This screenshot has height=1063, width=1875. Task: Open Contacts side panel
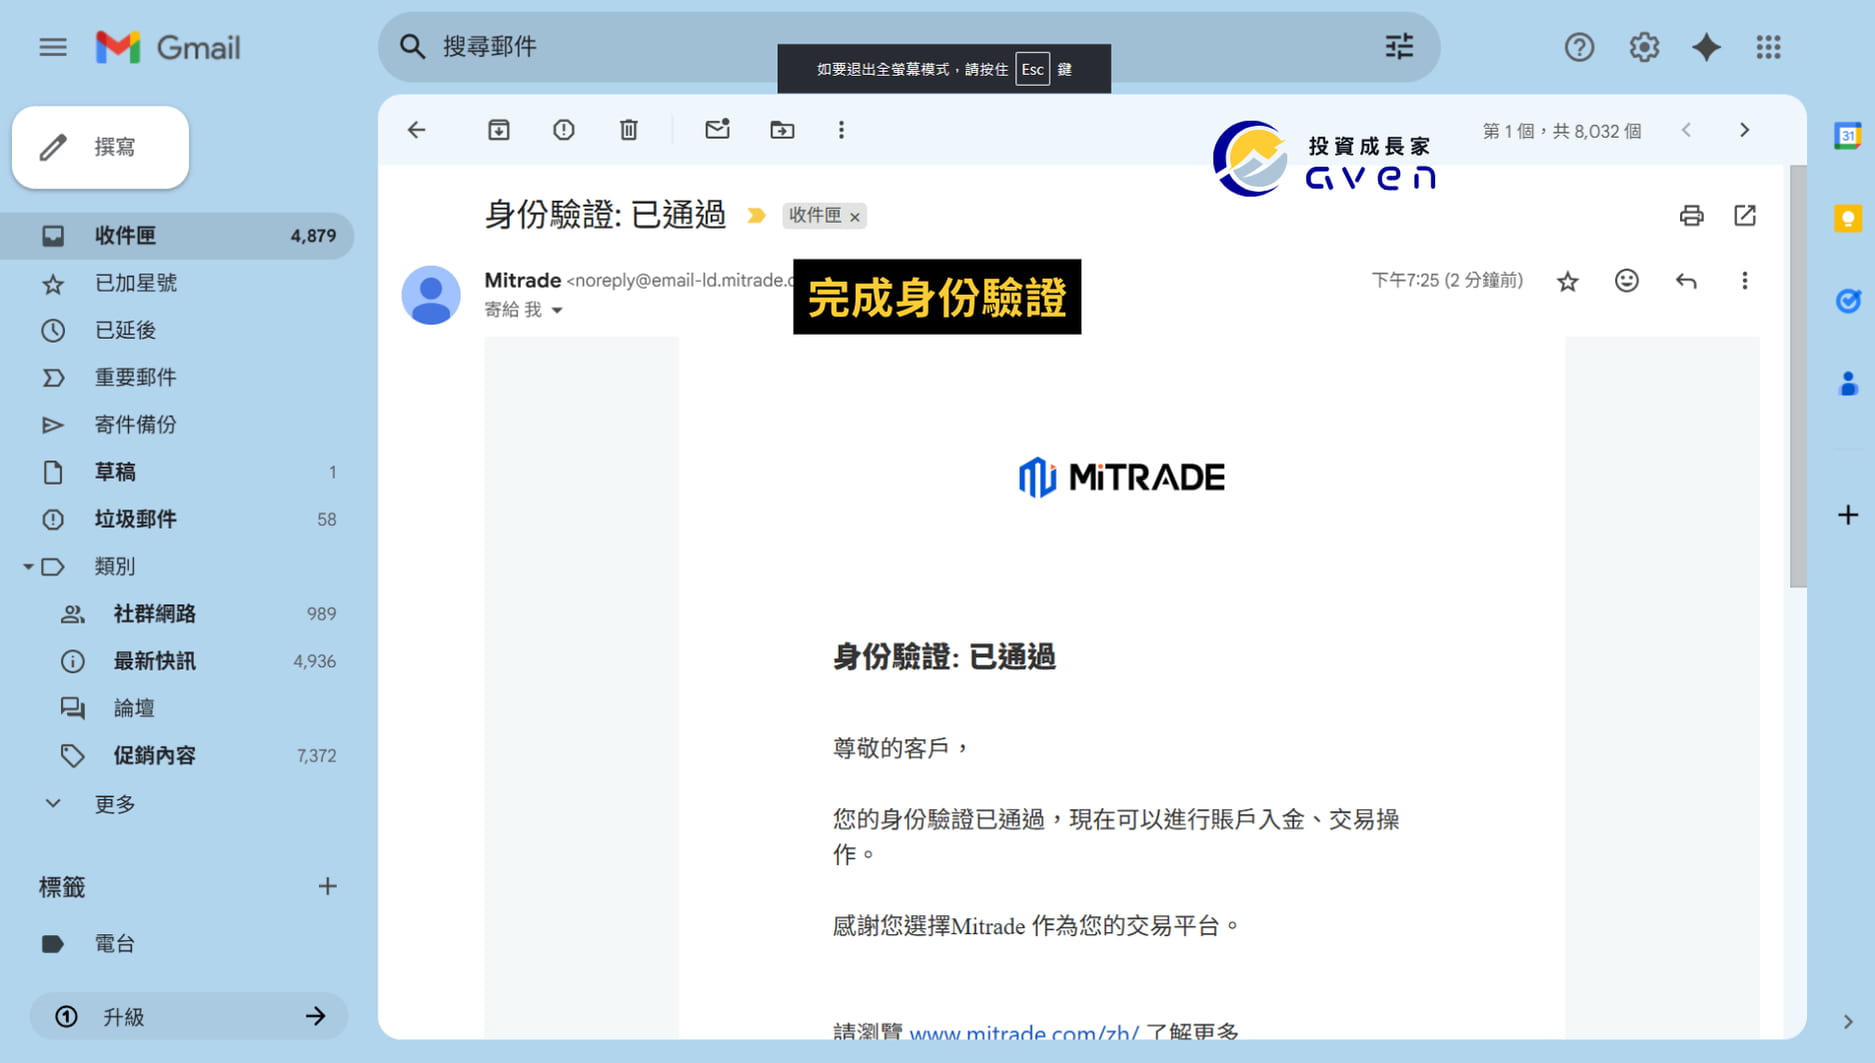pyautogui.click(x=1848, y=383)
